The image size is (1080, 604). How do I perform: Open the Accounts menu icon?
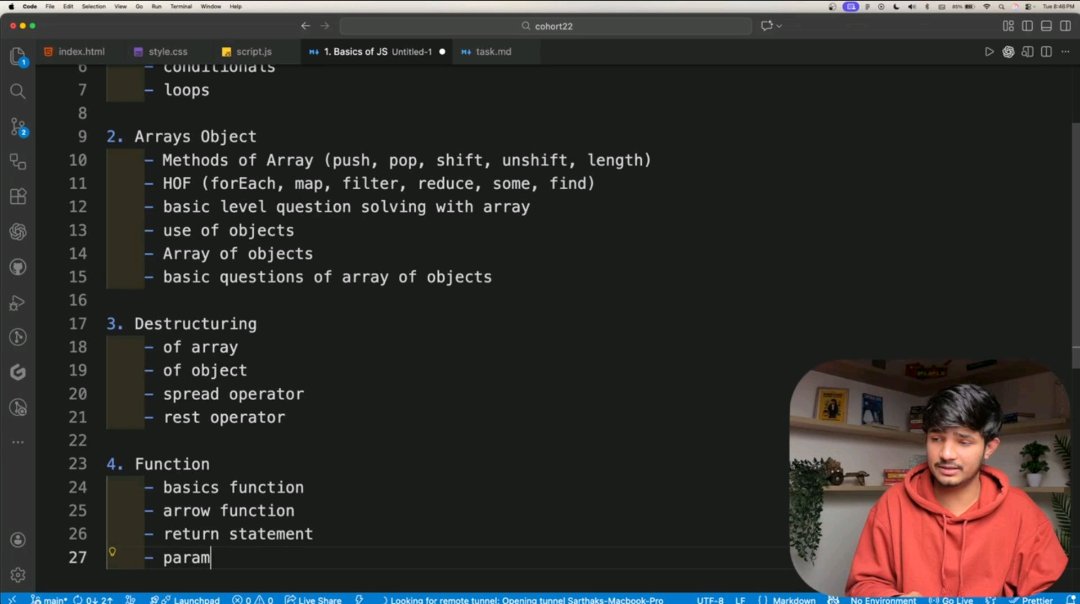(18, 540)
